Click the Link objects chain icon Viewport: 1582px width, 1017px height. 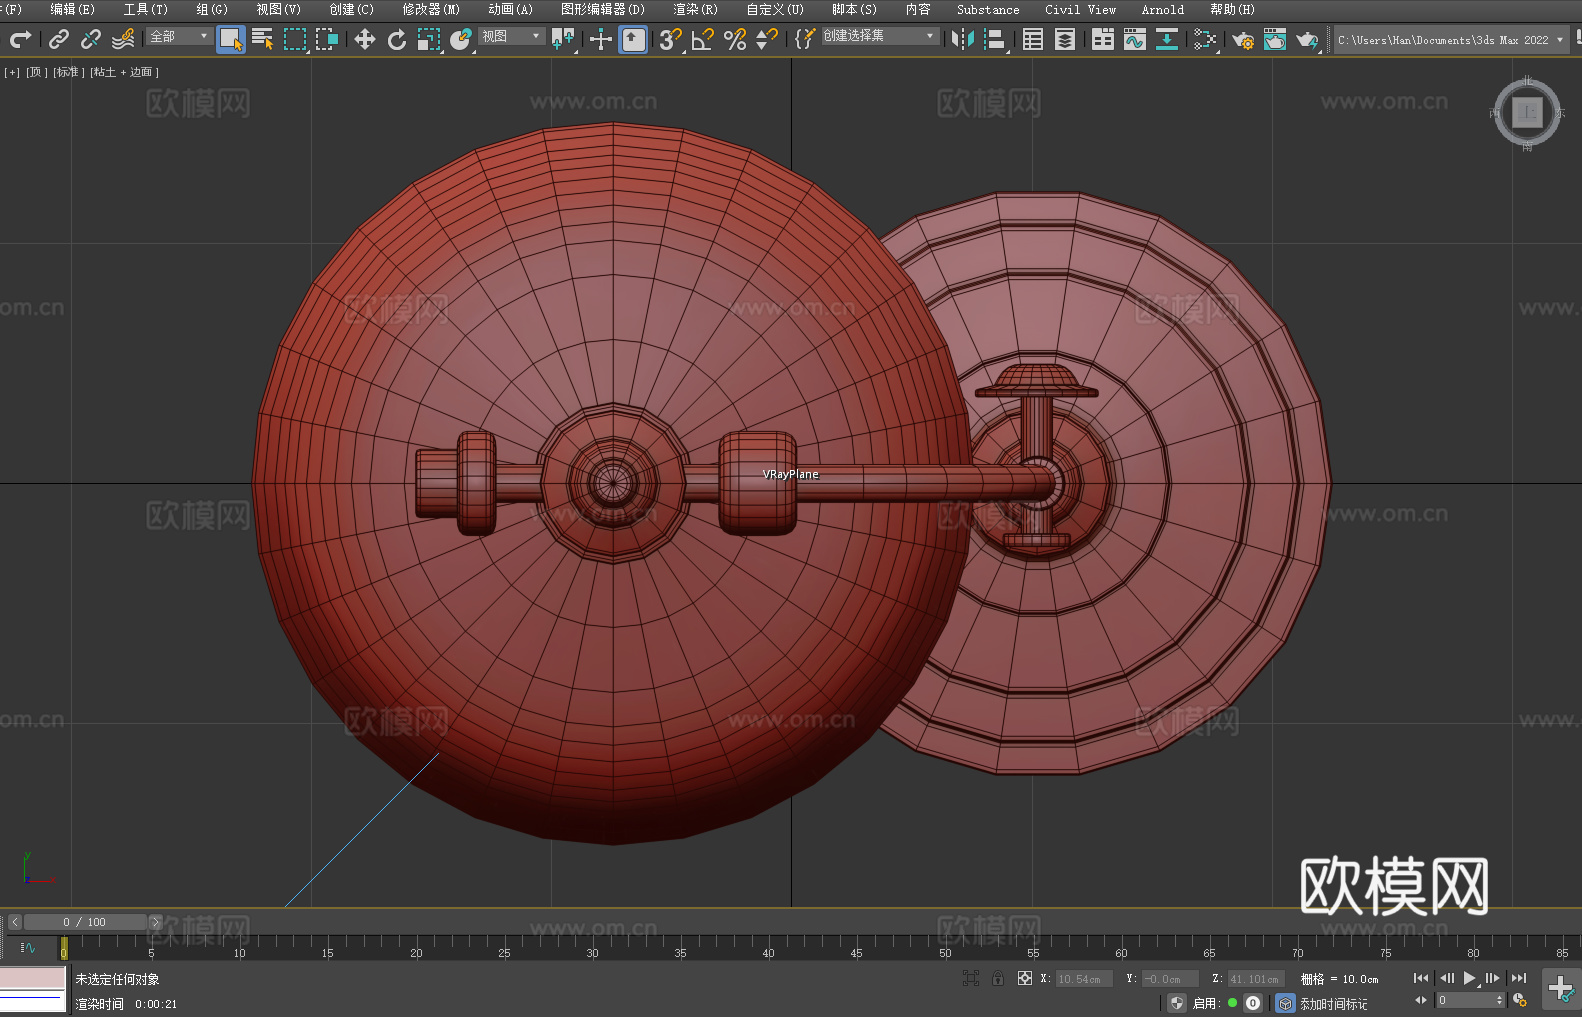59,39
